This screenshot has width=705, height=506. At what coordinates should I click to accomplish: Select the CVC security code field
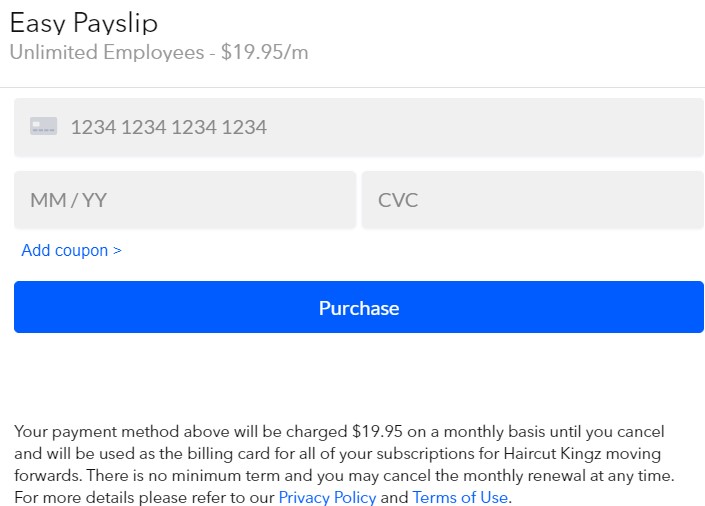(x=533, y=200)
